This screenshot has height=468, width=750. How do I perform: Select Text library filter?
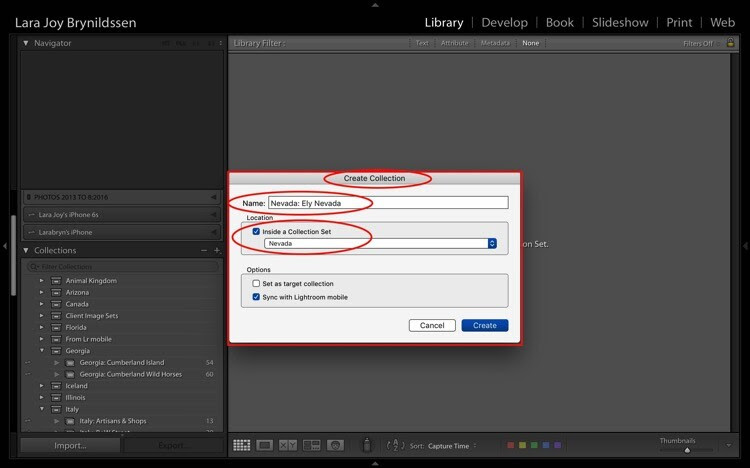coord(422,43)
